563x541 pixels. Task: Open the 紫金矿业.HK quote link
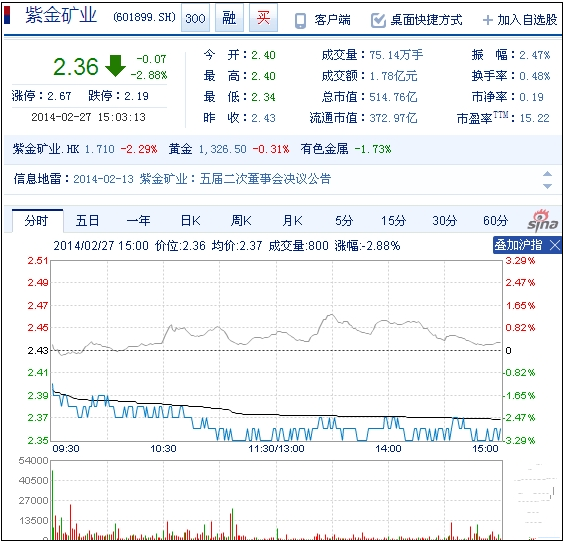click(46, 149)
